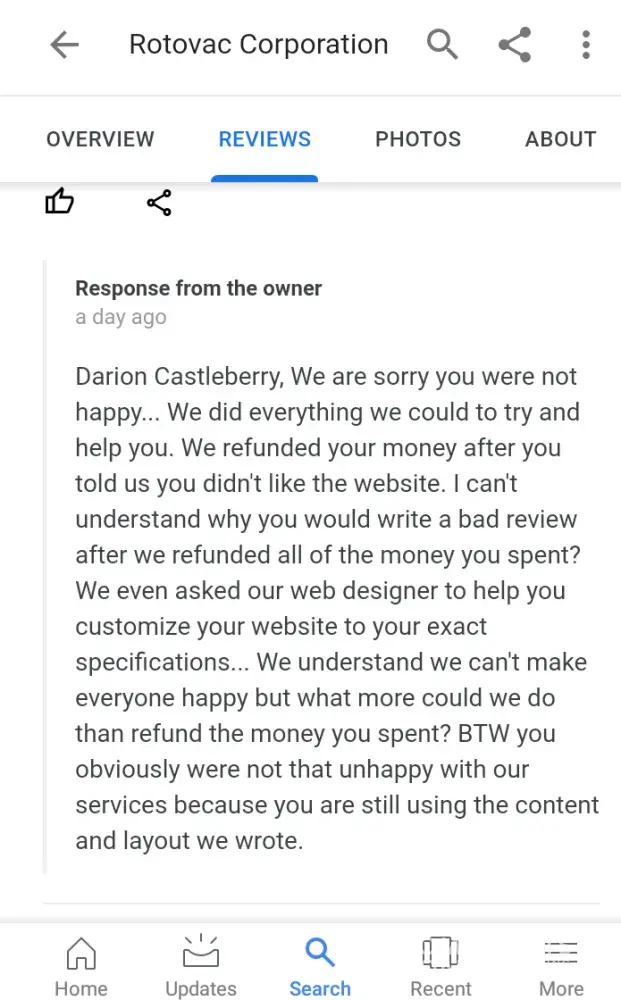Expand the More menu in bottom bar

[x=561, y=953]
